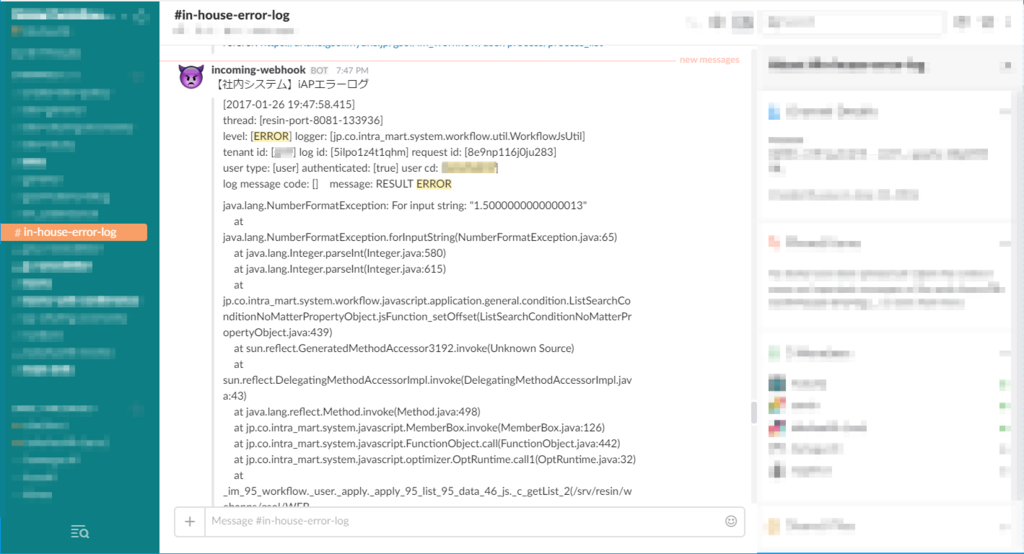The height and width of the screenshot is (554, 1024).
Task: Click the blue Channel Details icon
Action: pos(774,112)
